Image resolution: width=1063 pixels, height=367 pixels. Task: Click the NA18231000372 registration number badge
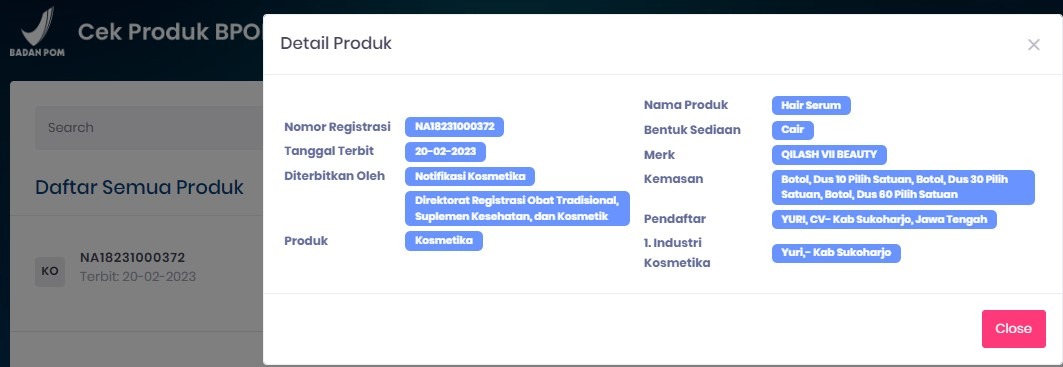[454, 127]
